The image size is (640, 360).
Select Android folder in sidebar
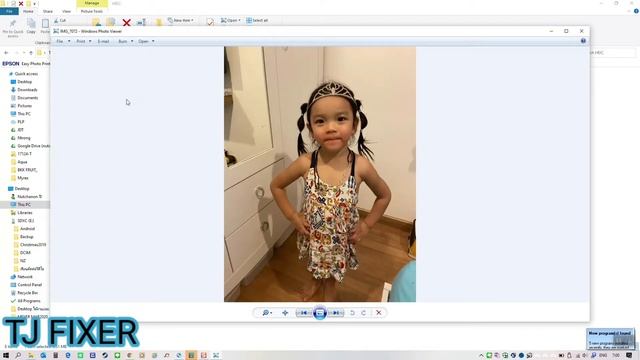pyautogui.click(x=27, y=229)
